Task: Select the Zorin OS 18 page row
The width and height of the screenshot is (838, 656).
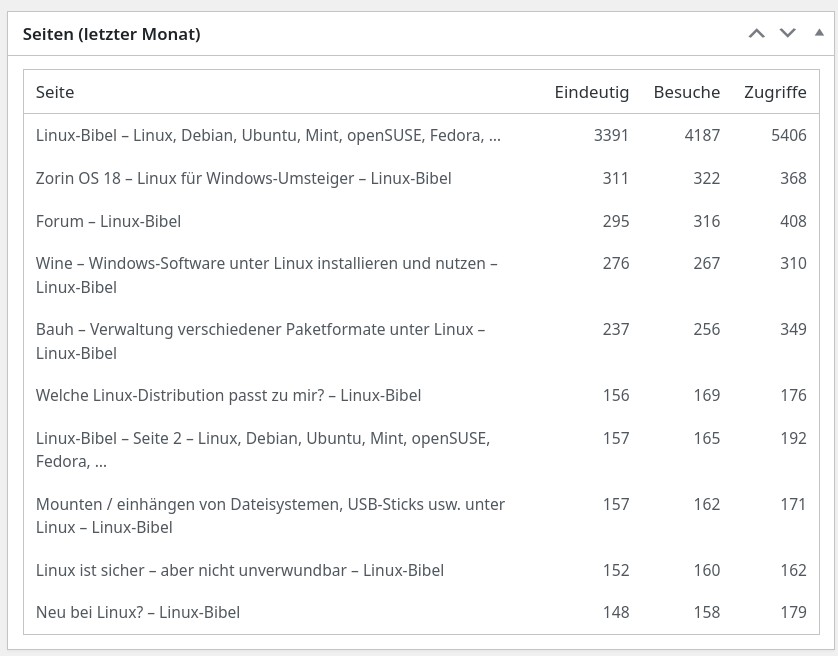Action: 243,178
